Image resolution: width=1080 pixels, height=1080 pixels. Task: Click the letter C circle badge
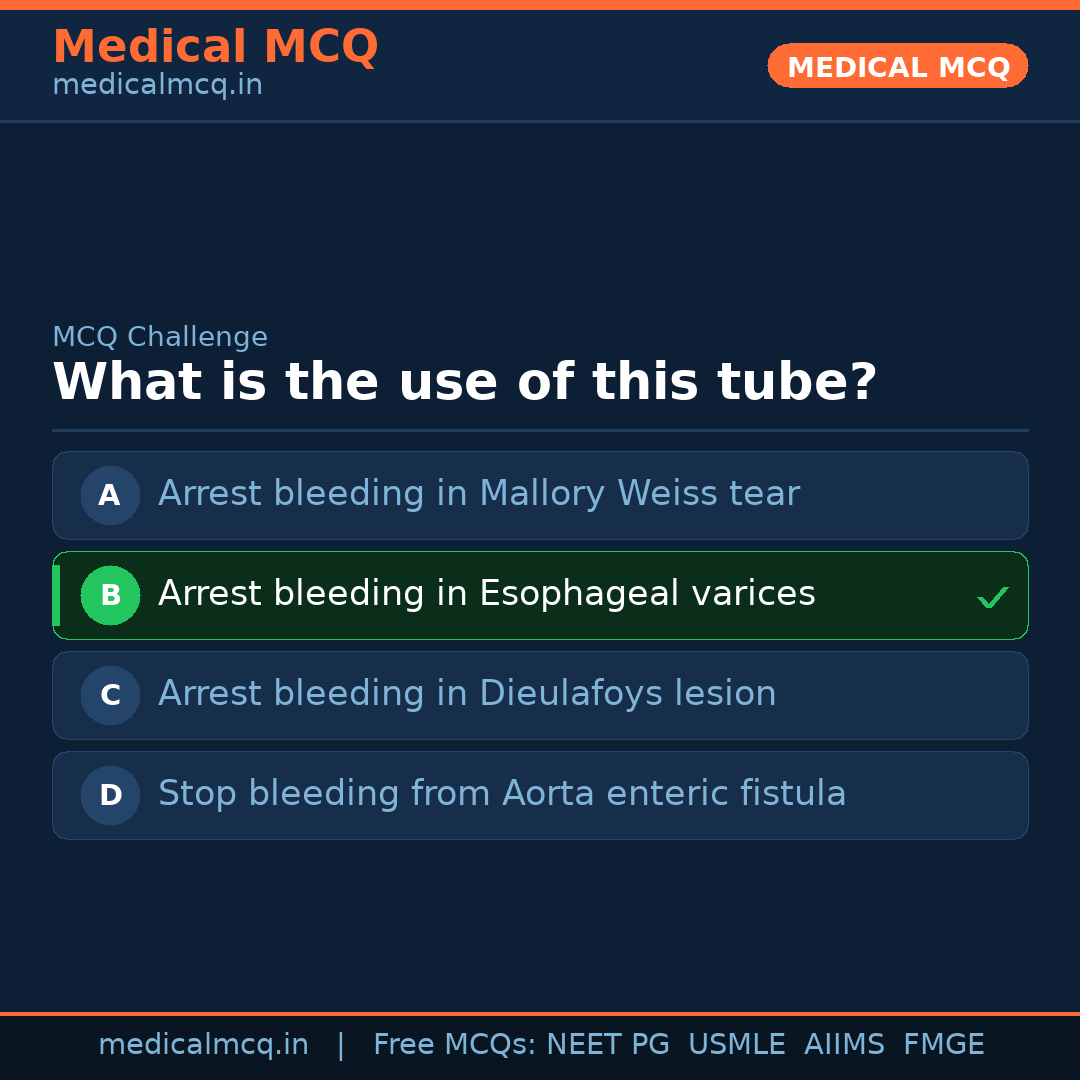pyautogui.click(x=110, y=695)
